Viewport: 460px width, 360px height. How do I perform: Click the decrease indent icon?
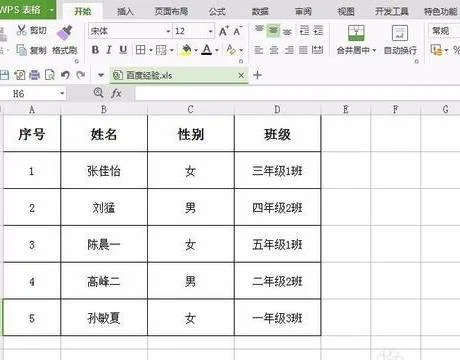click(304, 30)
